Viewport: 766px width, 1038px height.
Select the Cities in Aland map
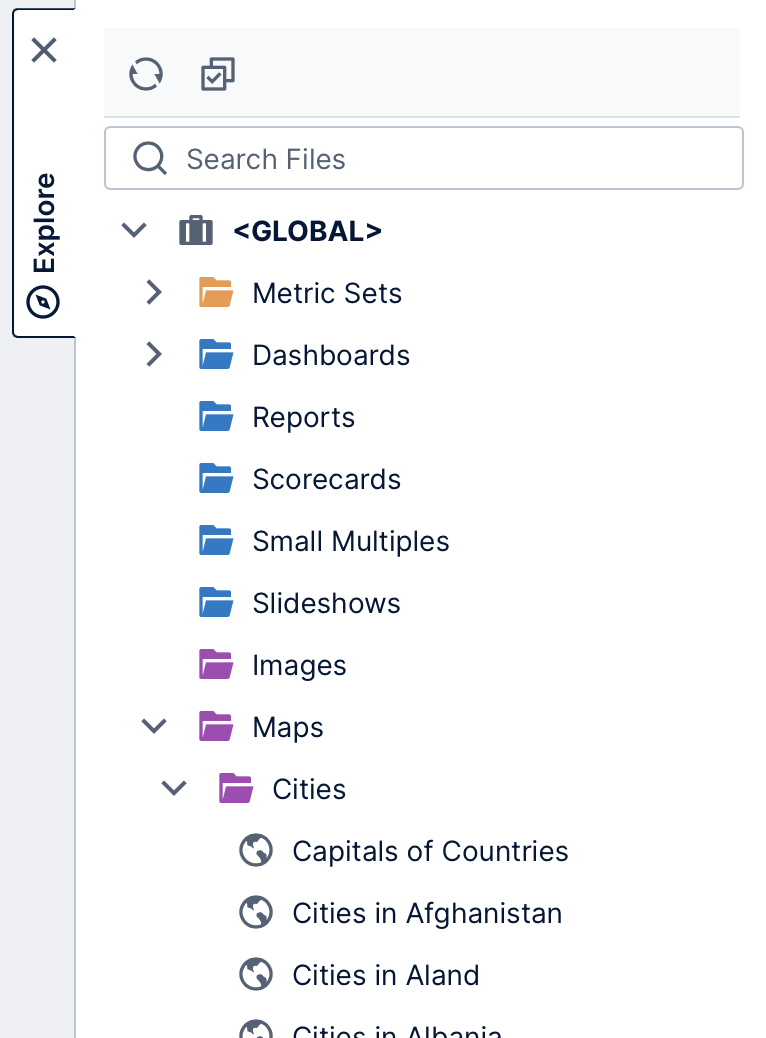pyautogui.click(x=385, y=974)
